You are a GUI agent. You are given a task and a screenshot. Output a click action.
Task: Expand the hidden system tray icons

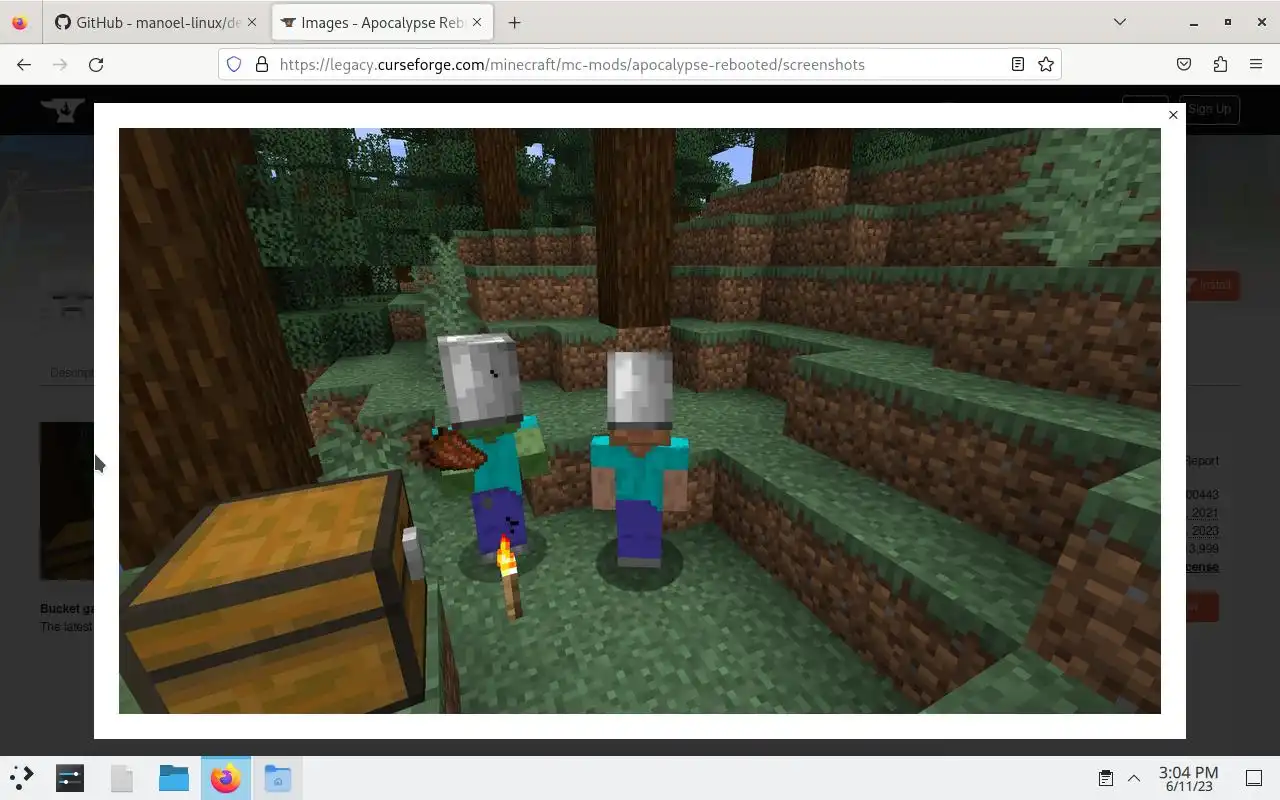point(1134,777)
